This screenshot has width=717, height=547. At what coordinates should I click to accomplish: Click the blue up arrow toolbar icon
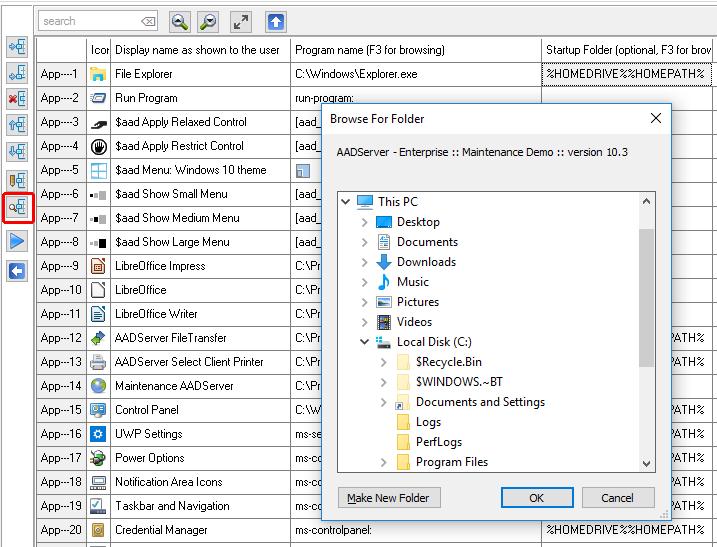(275, 21)
